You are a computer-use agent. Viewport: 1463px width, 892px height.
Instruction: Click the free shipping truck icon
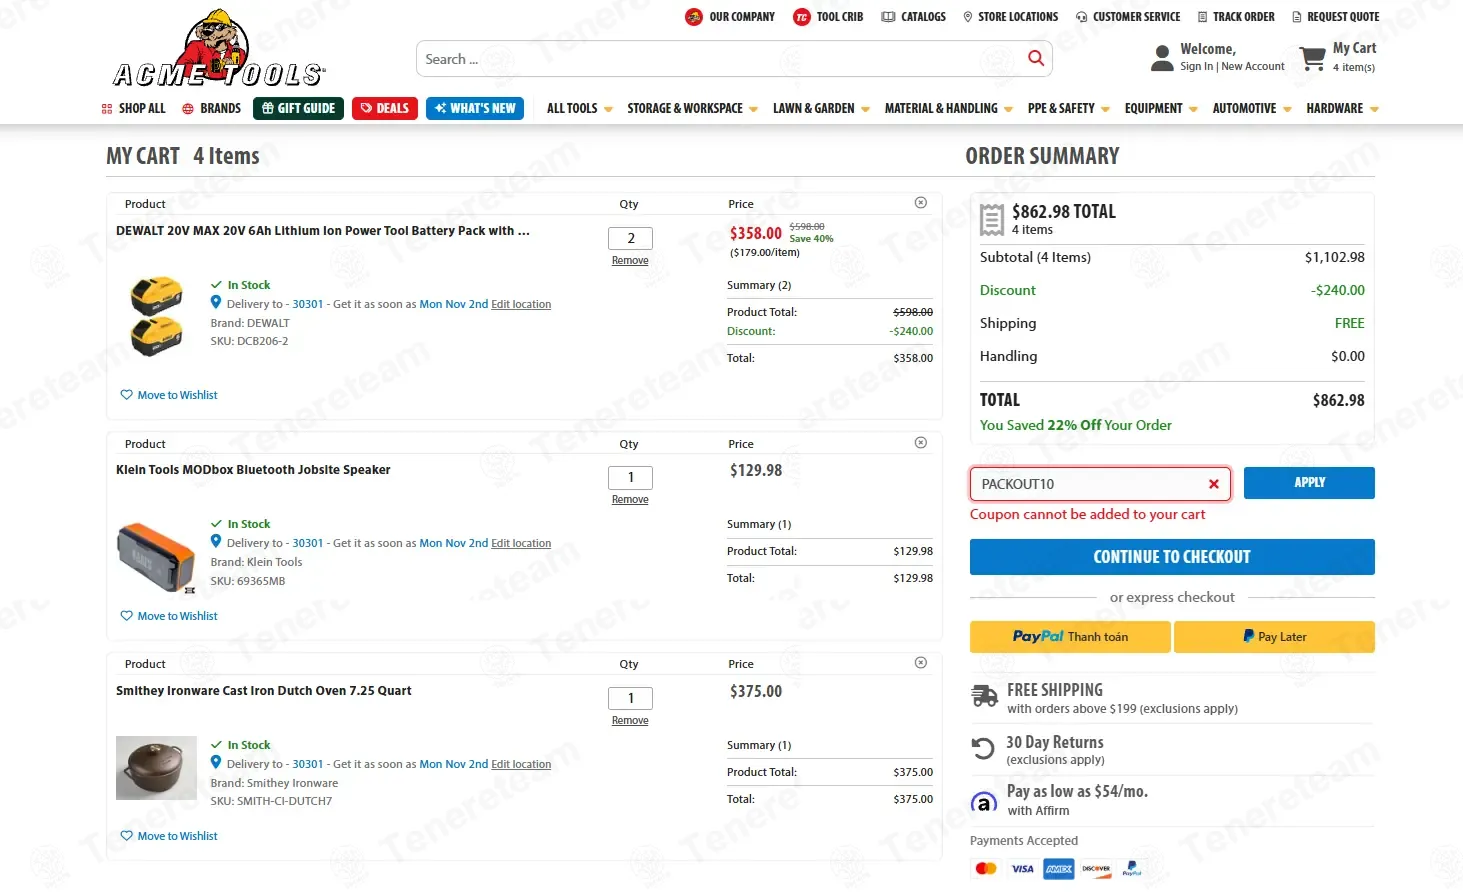click(x=985, y=696)
